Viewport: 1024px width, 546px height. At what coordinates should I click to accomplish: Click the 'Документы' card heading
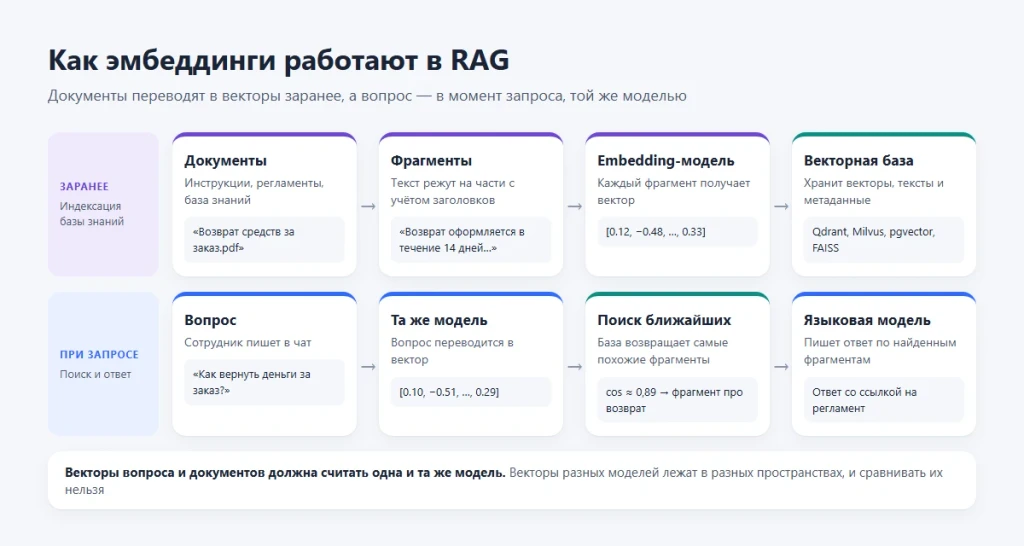[225, 161]
